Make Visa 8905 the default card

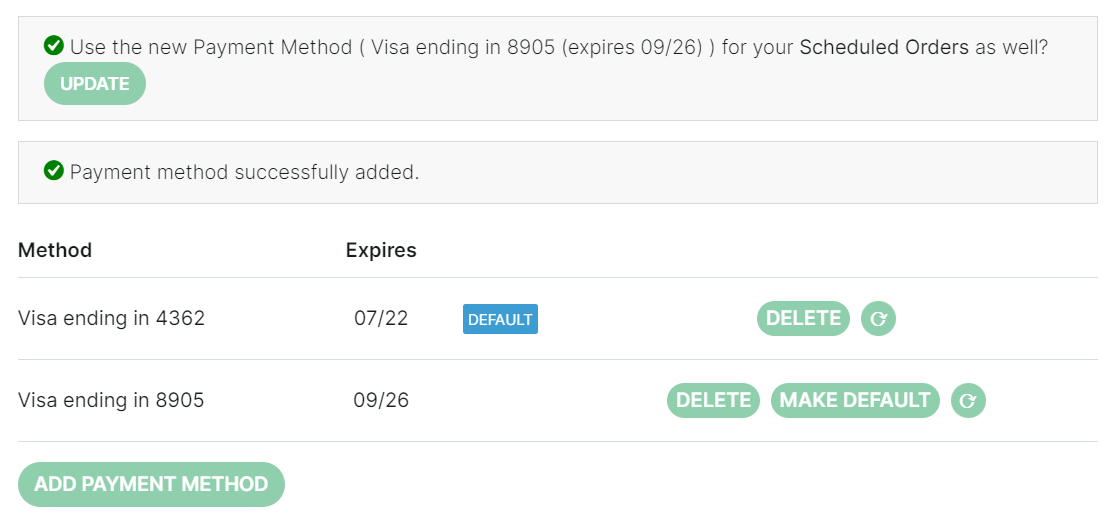pyautogui.click(x=855, y=400)
